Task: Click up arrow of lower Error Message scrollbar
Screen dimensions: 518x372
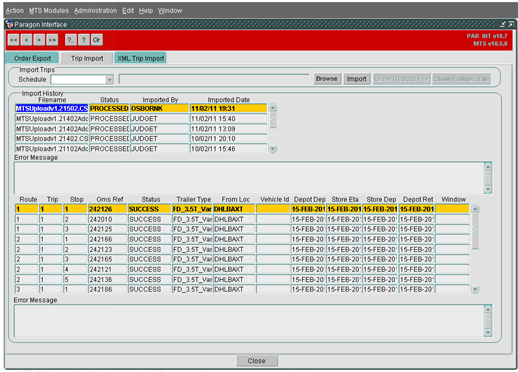Action: [x=488, y=309]
